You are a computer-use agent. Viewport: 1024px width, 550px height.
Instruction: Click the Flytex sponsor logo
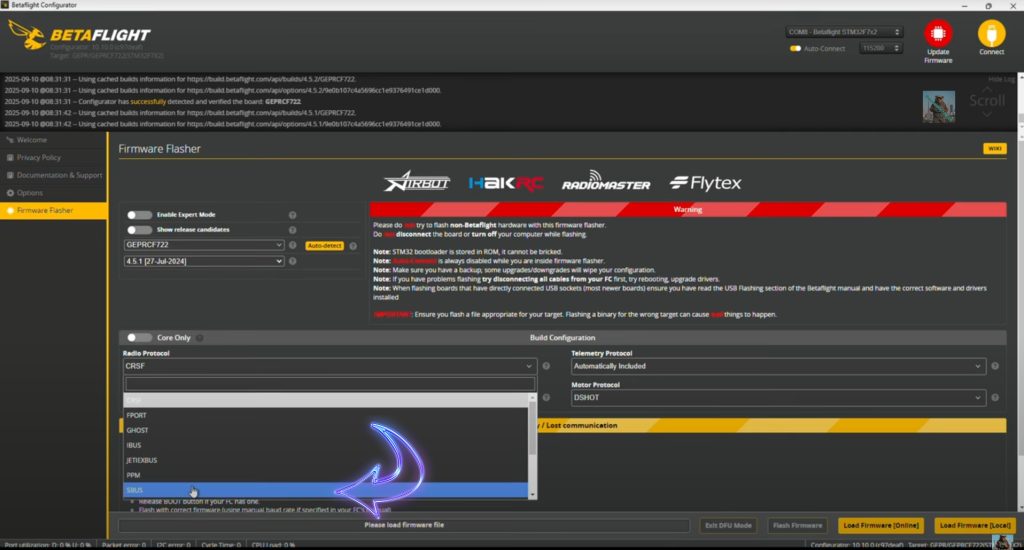tap(705, 183)
